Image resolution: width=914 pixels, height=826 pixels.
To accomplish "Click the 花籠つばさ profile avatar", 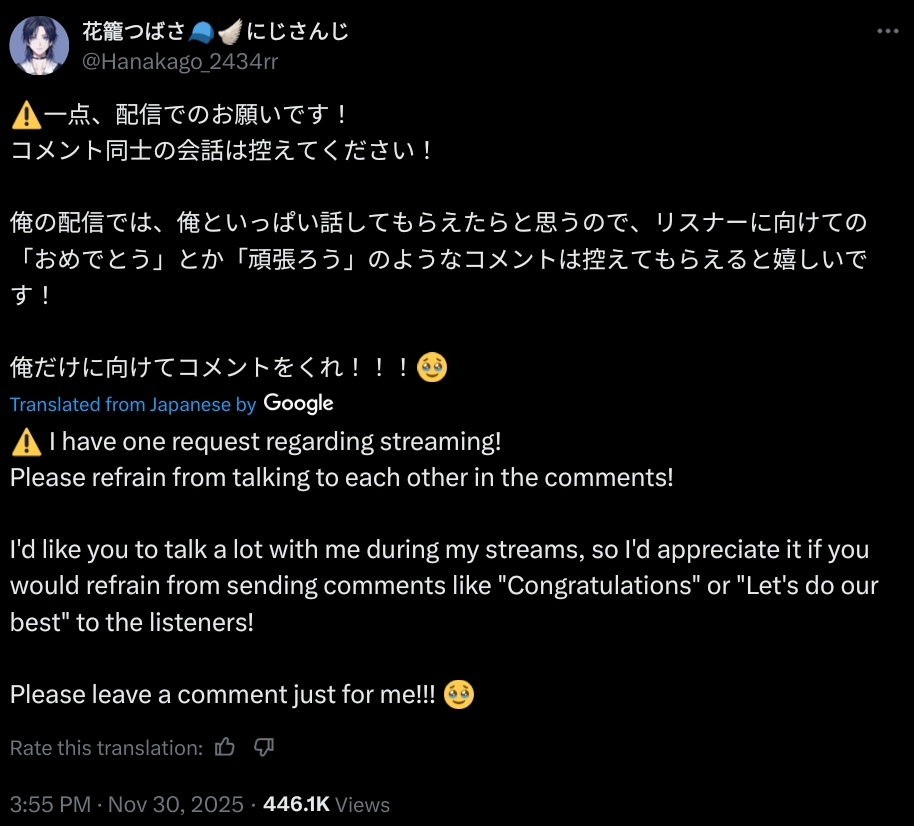I will click(39, 46).
